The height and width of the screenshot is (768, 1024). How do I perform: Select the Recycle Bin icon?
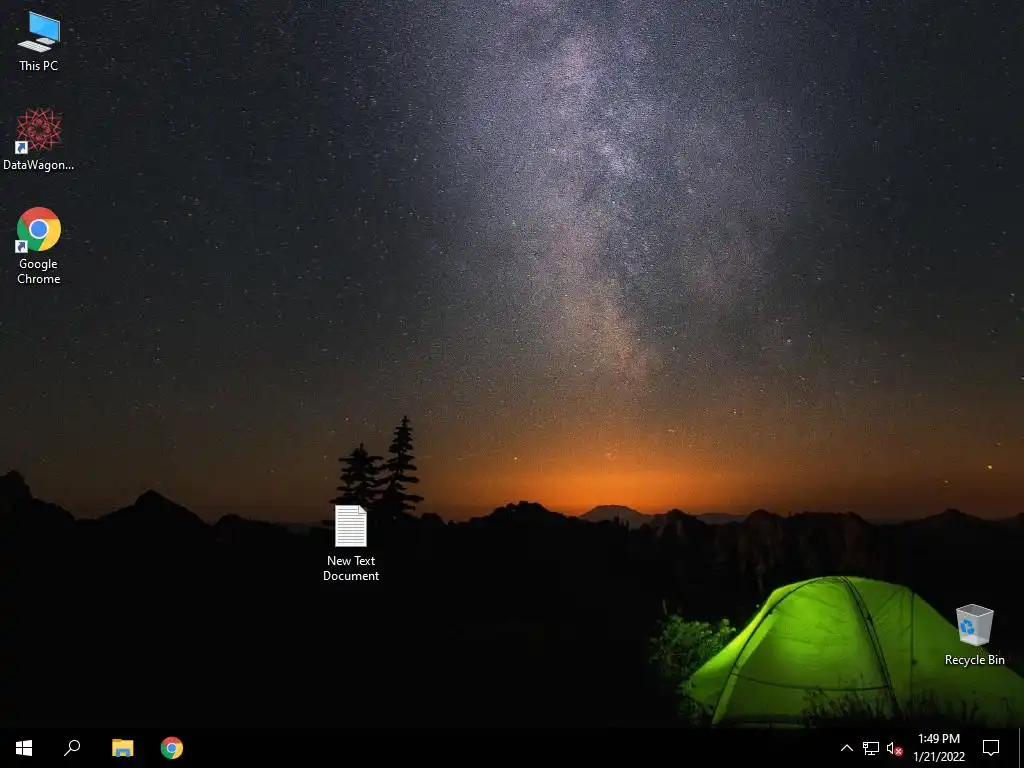[974, 635]
